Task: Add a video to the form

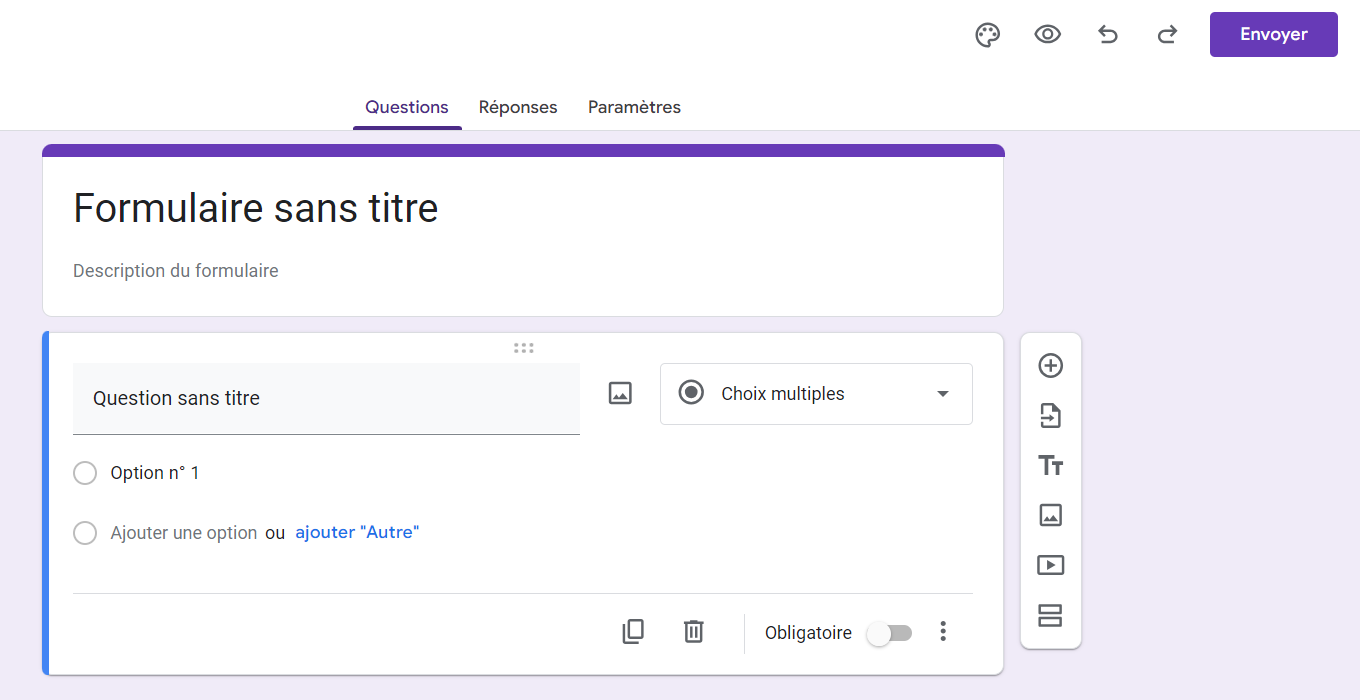Action: [x=1050, y=565]
